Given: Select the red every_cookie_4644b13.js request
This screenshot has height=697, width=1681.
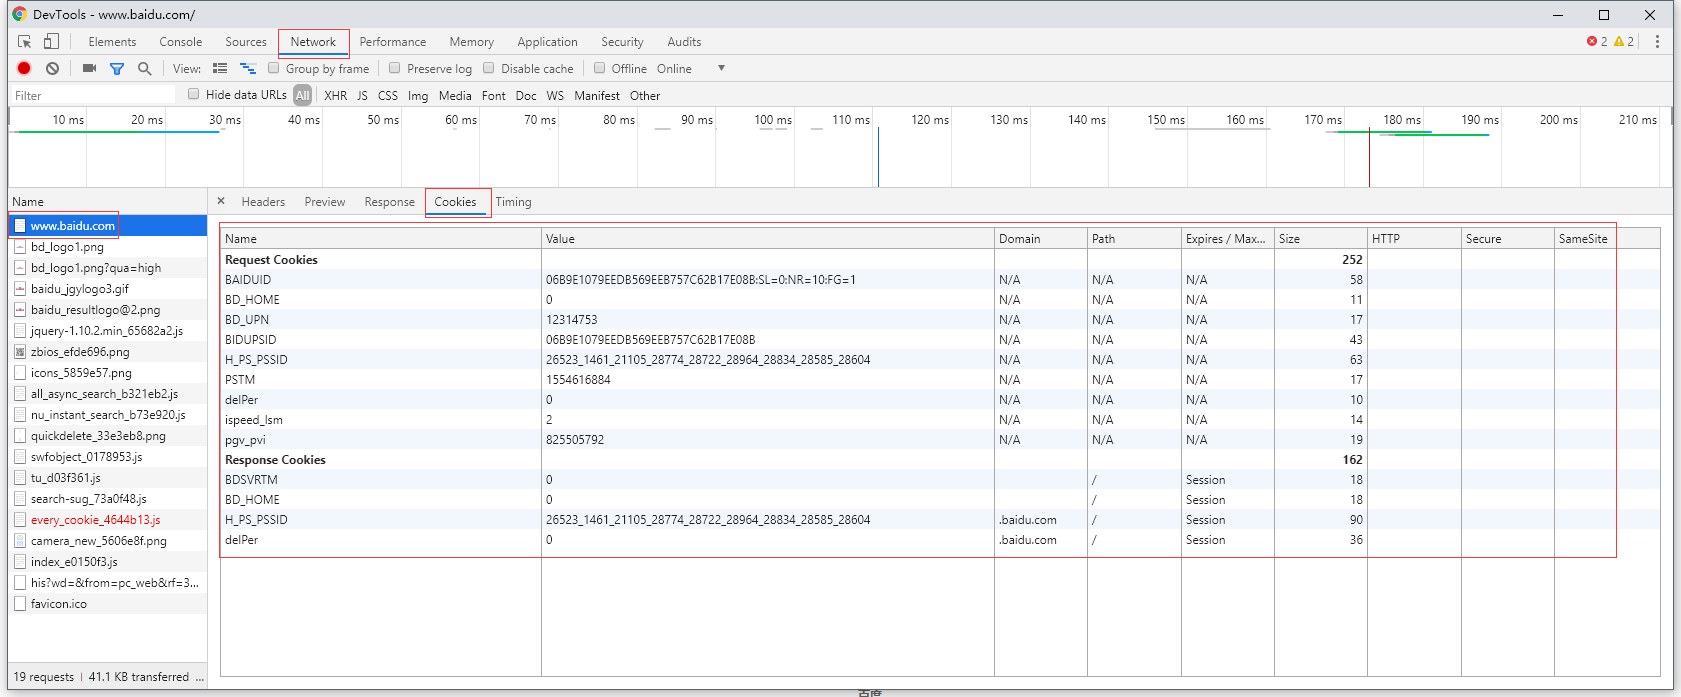Looking at the screenshot, I should [x=108, y=520].
